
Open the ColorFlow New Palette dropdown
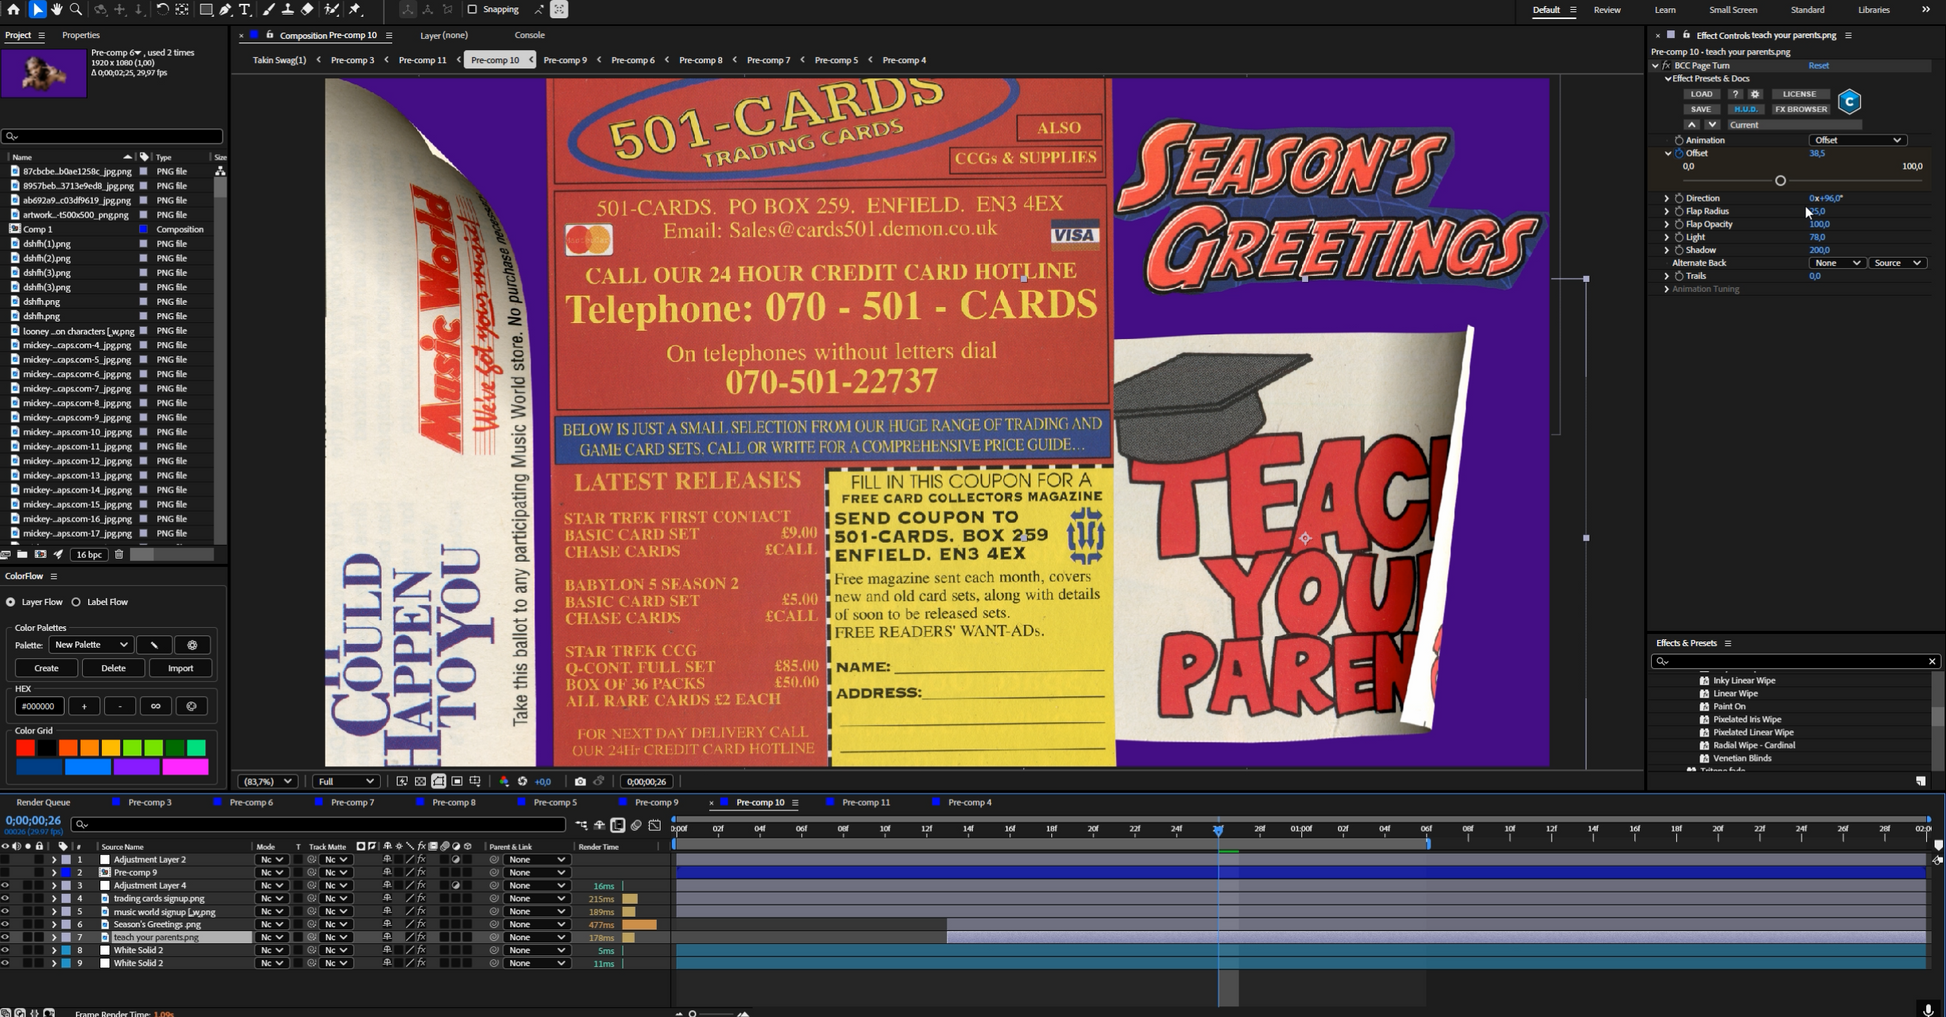pos(91,645)
